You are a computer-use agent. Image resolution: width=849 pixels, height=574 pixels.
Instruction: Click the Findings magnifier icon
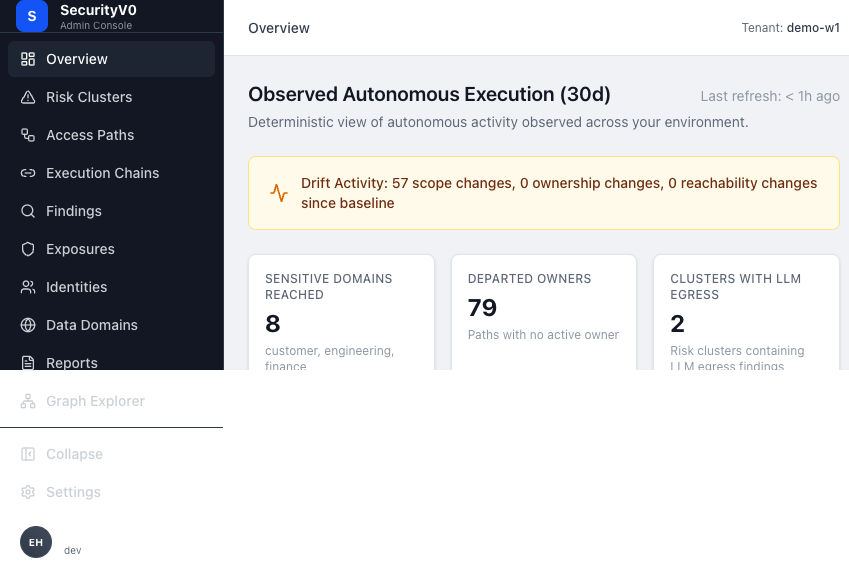point(28,211)
